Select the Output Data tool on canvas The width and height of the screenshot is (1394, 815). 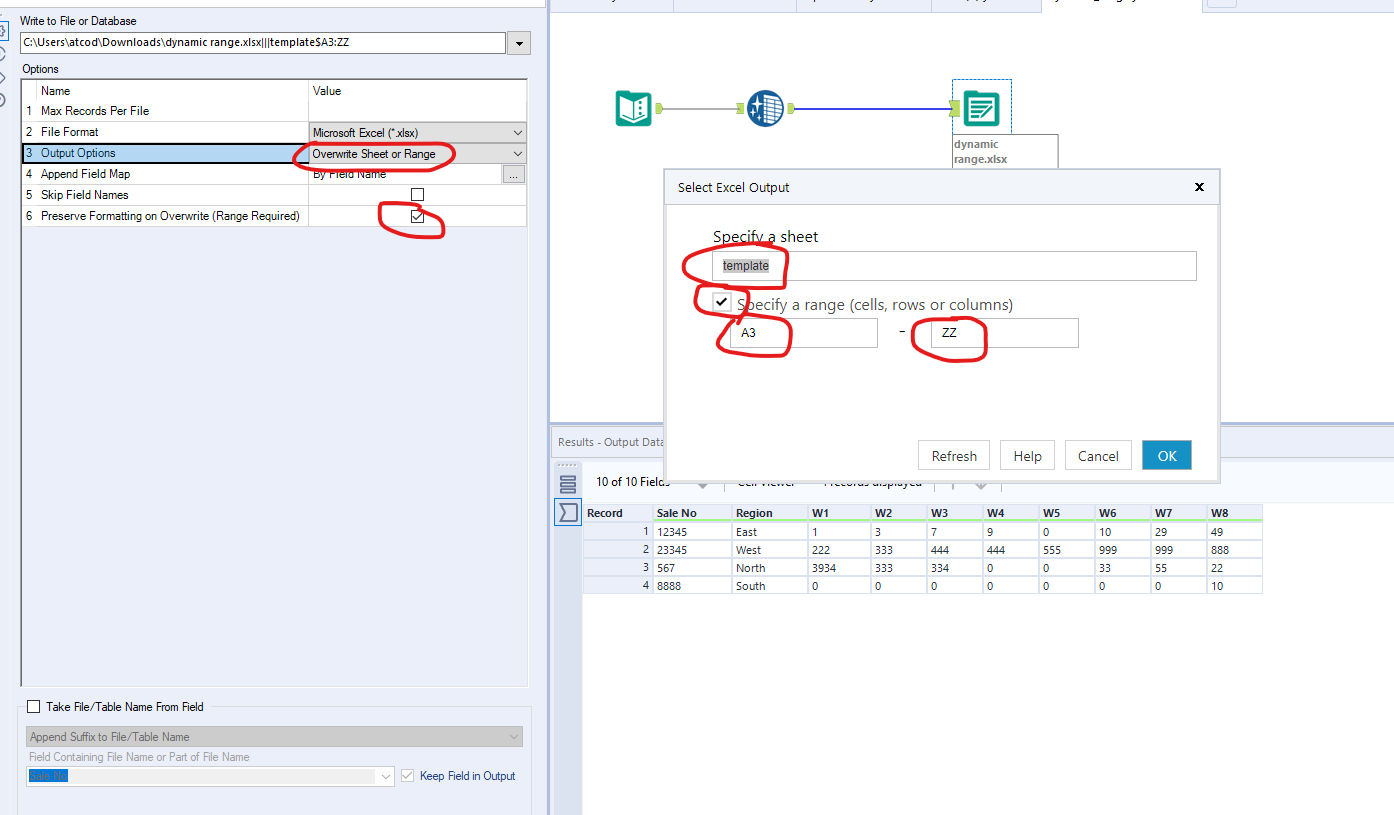[980, 108]
